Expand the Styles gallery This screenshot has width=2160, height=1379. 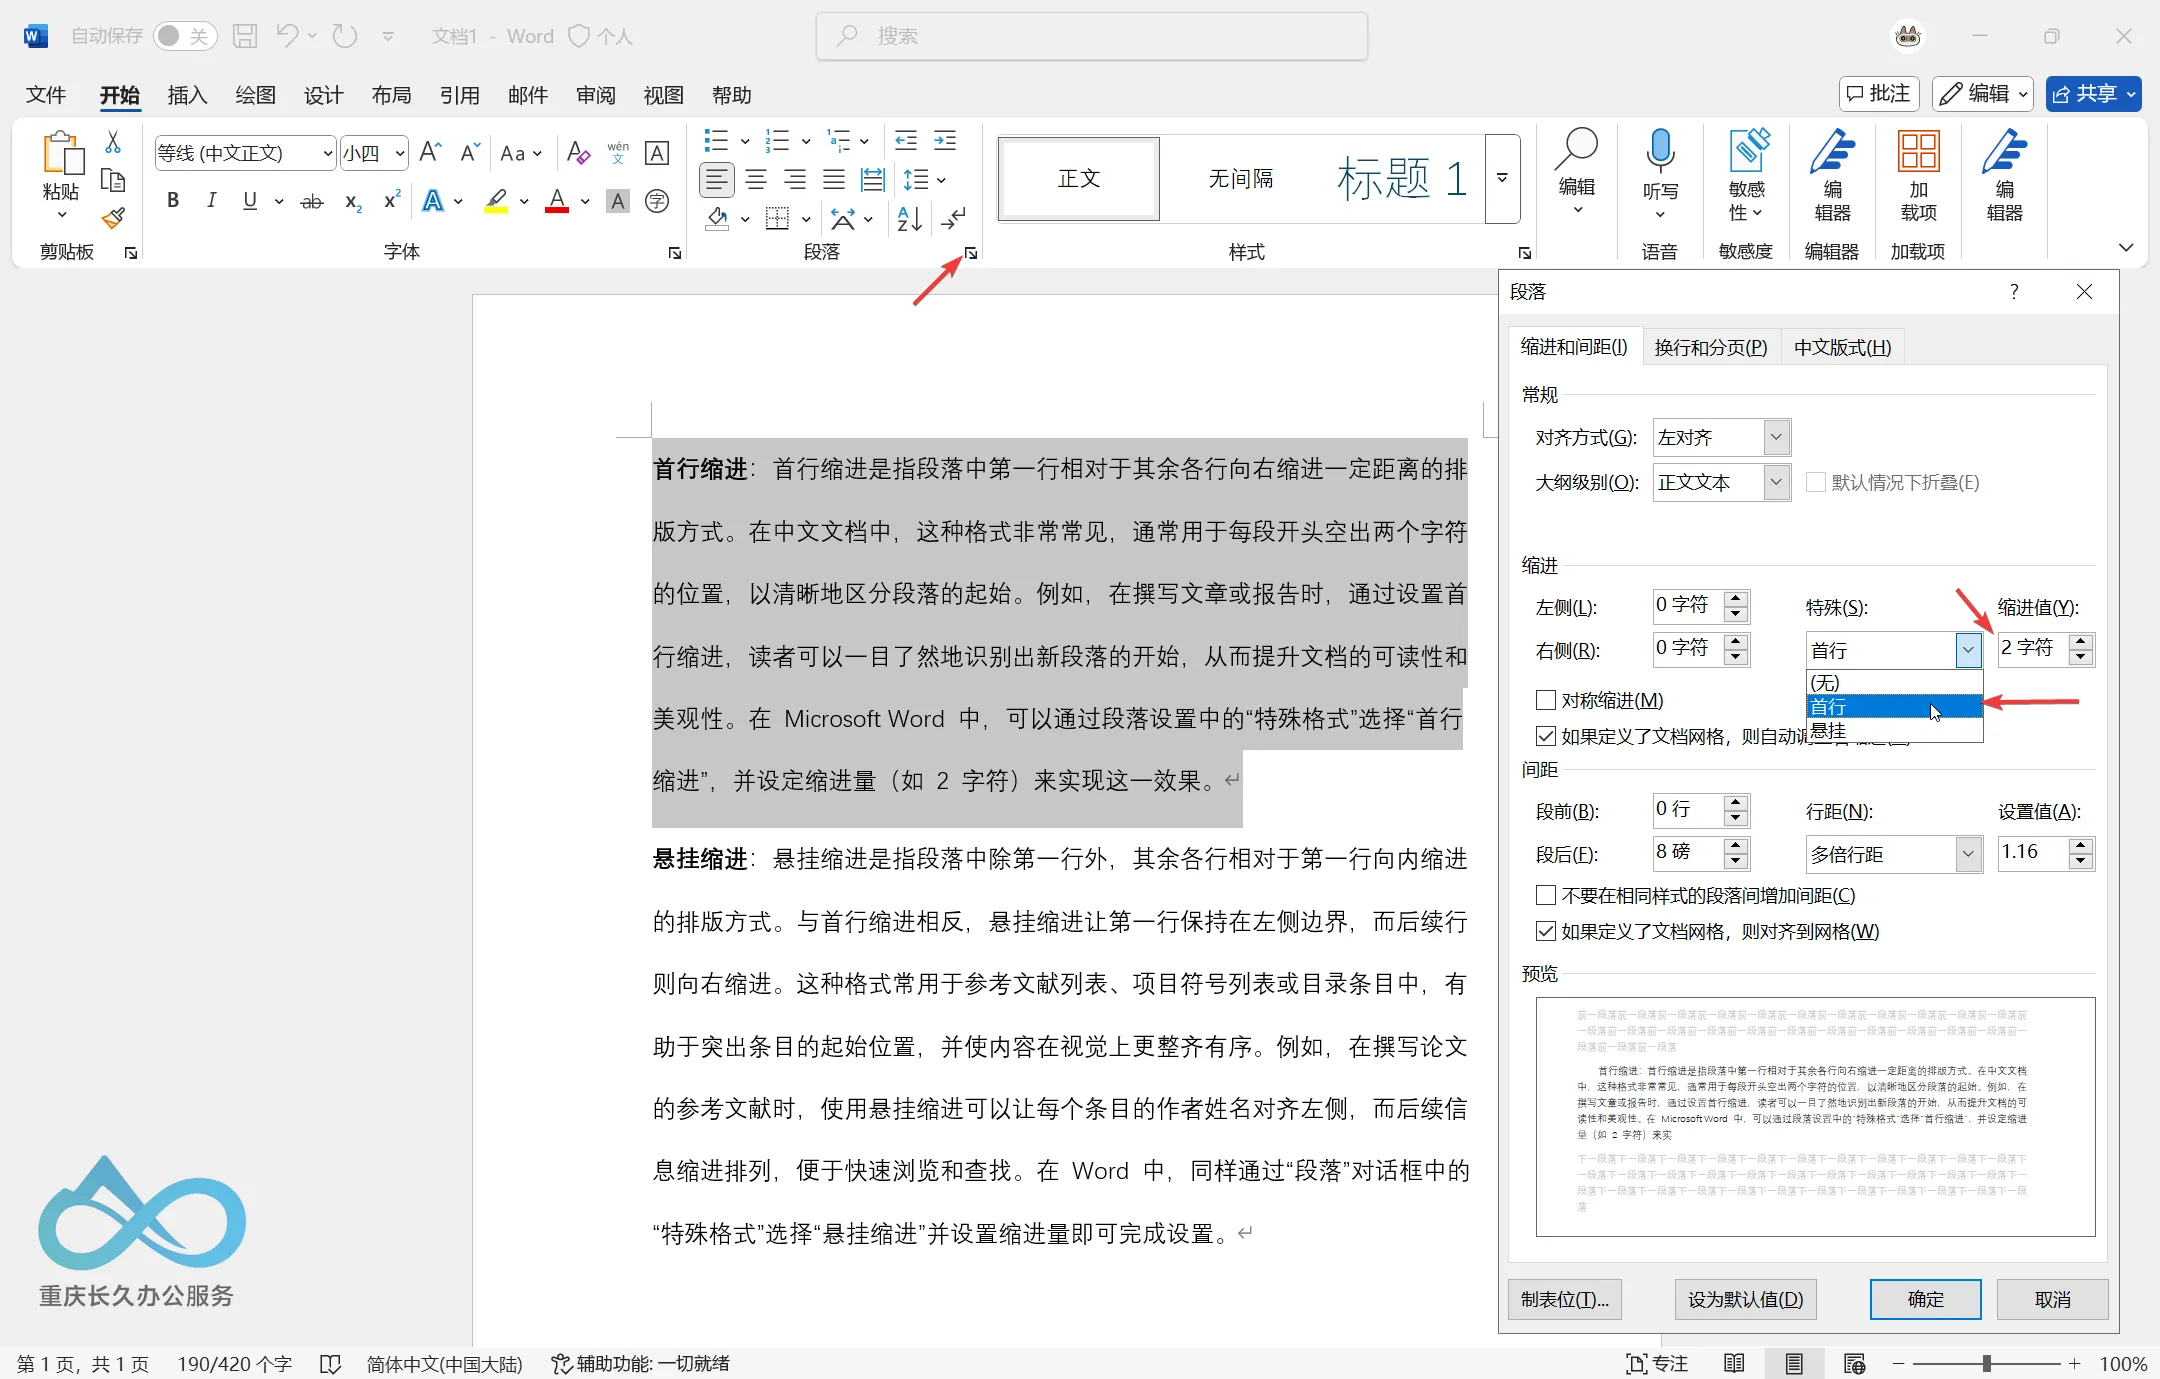(x=1502, y=179)
